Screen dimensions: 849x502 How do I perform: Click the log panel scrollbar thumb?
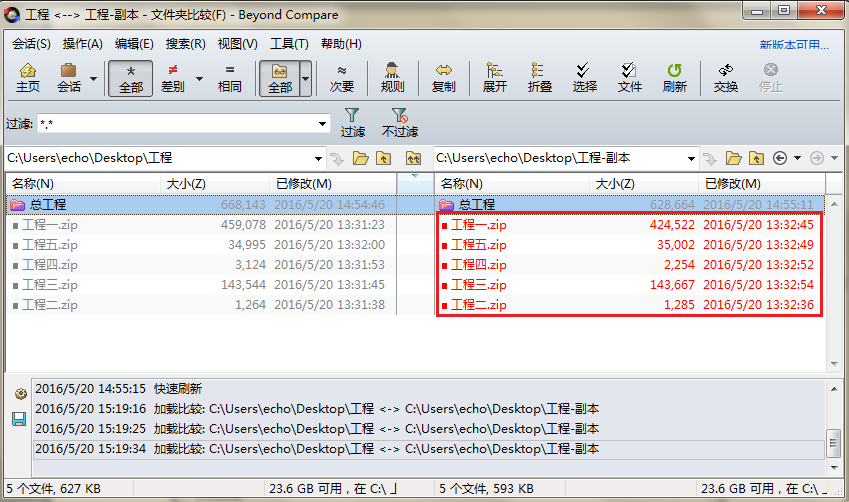pyautogui.click(x=833, y=444)
